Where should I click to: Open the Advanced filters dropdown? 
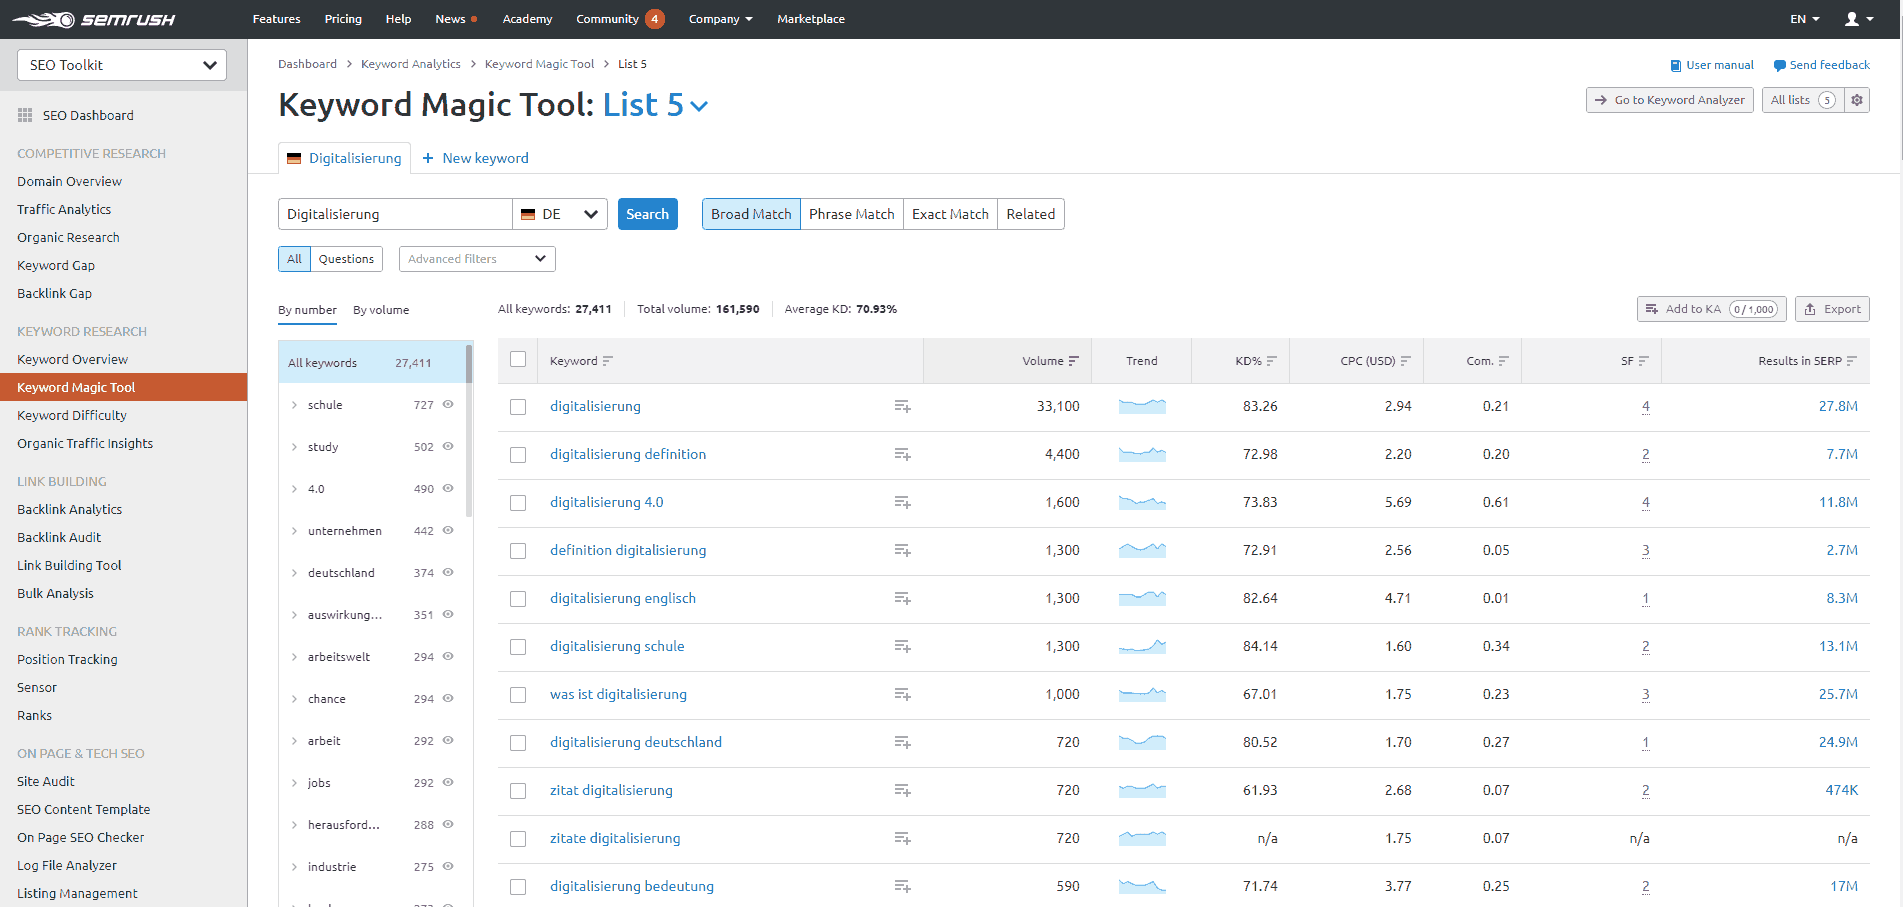coord(477,259)
